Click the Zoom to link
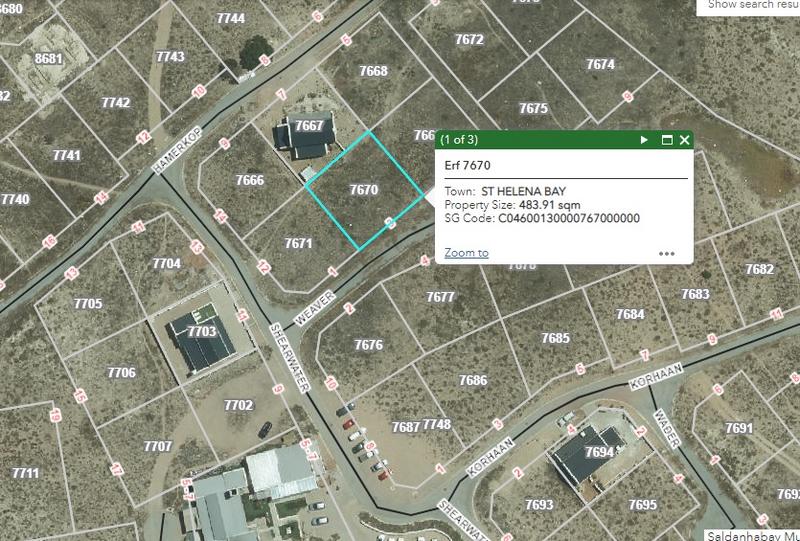800x541 pixels. pyautogui.click(x=466, y=253)
